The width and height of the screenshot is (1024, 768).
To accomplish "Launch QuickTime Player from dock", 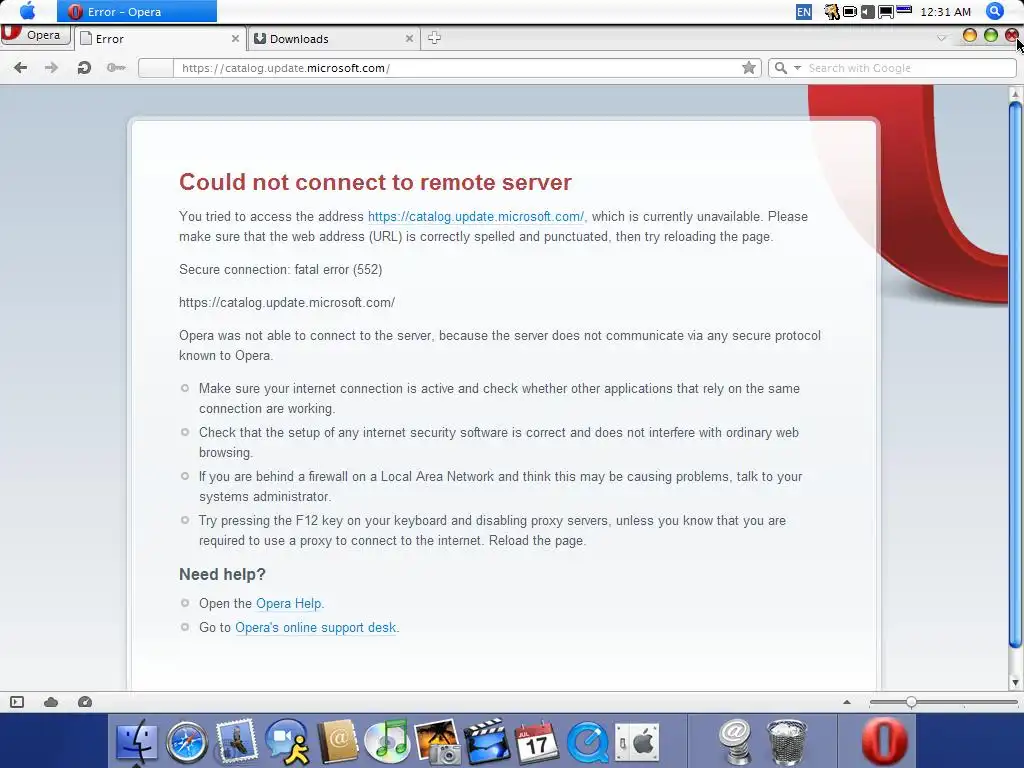I will coord(588,743).
